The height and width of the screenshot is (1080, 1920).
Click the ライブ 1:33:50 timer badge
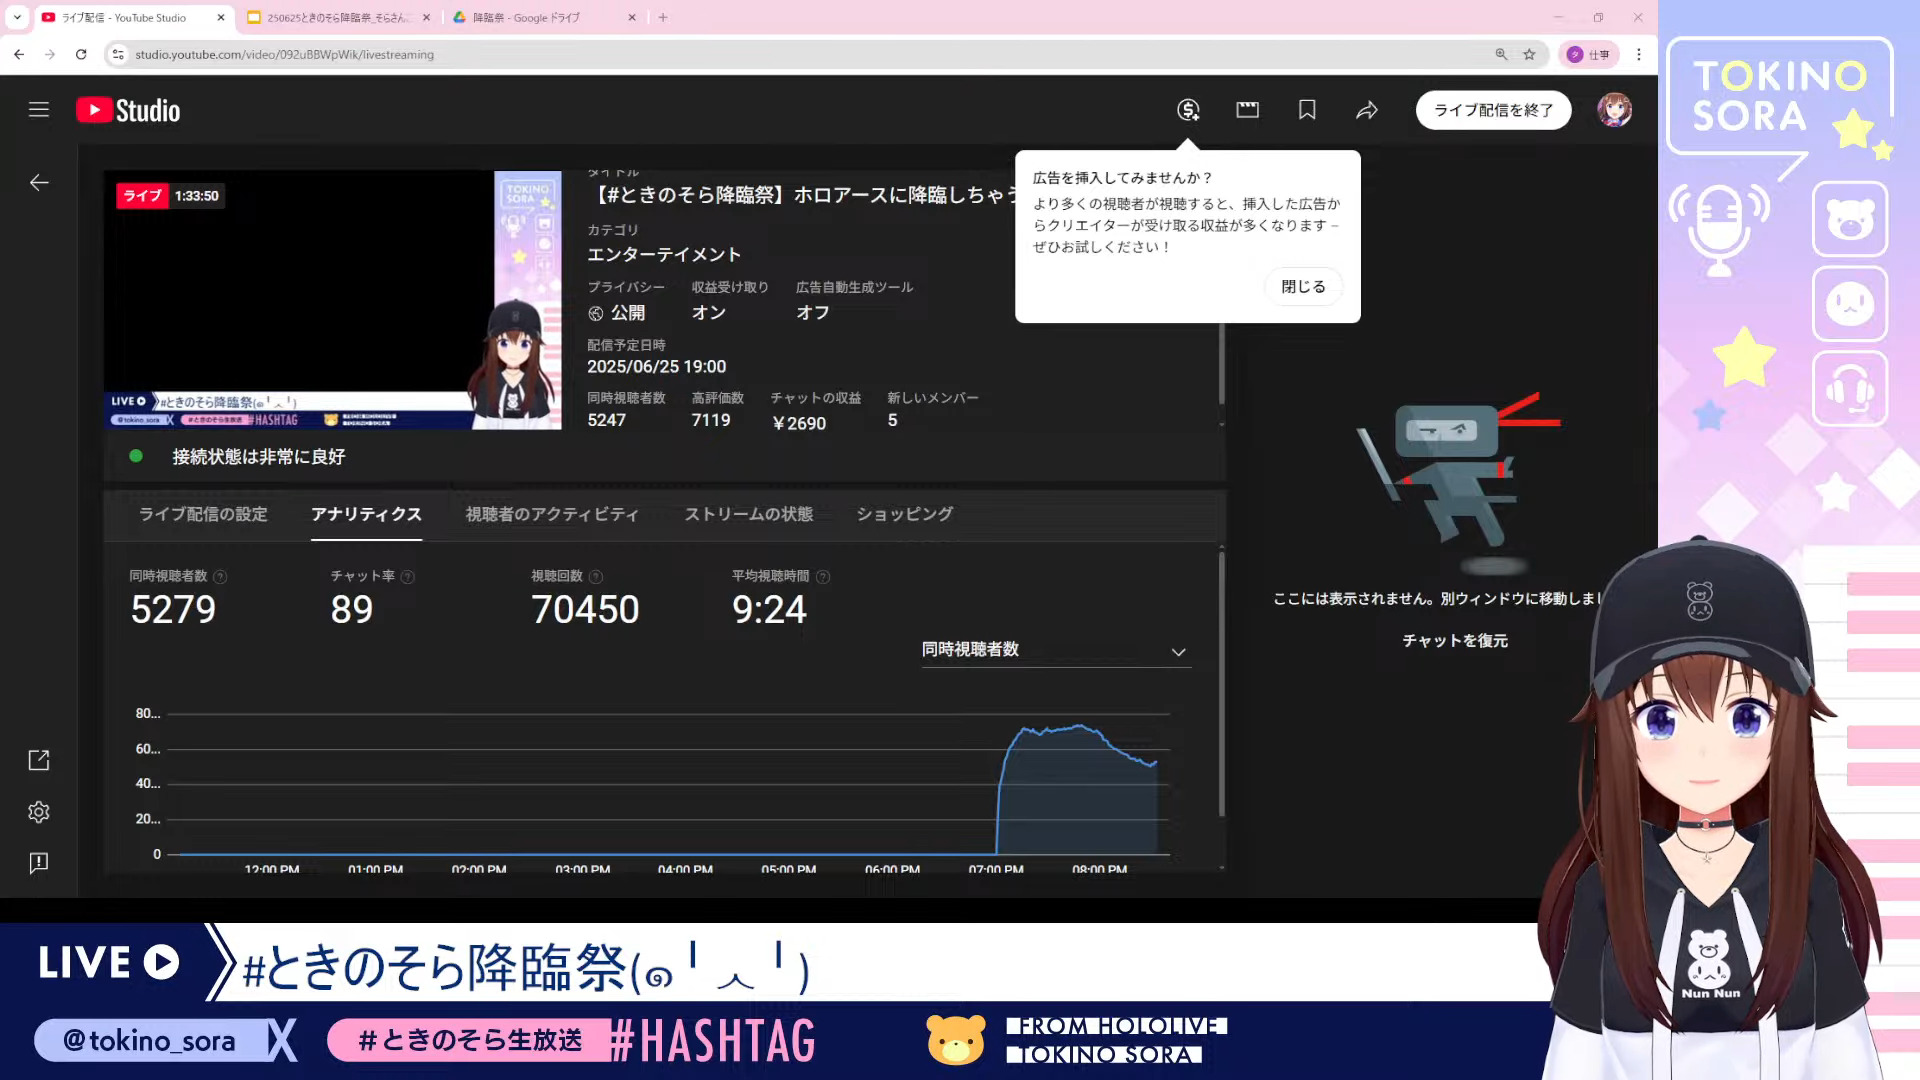point(170,196)
